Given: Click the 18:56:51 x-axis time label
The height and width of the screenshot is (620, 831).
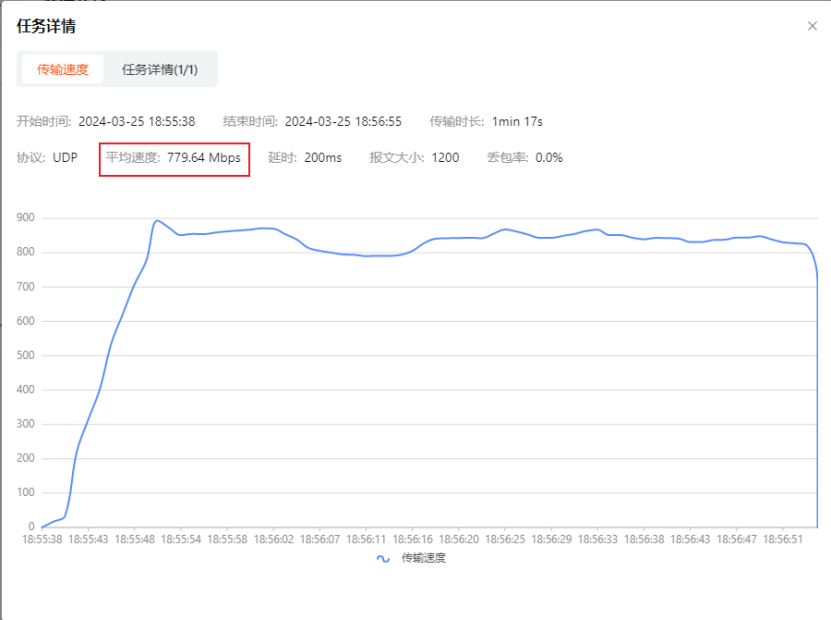Looking at the screenshot, I should (x=783, y=538).
